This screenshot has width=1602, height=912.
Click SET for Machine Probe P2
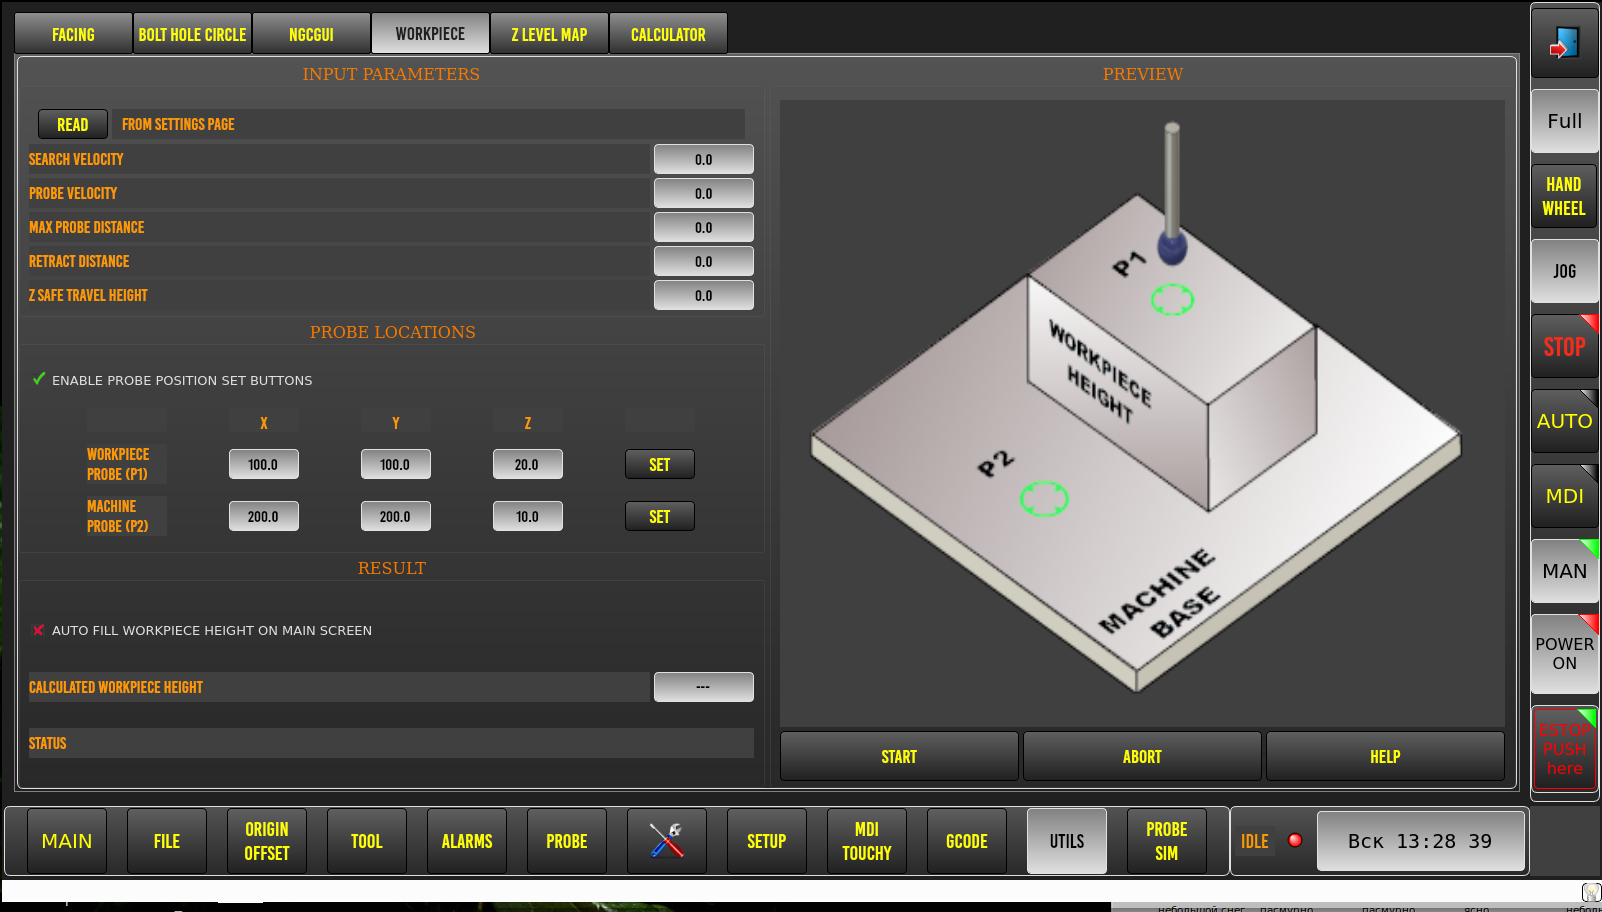point(660,516)
